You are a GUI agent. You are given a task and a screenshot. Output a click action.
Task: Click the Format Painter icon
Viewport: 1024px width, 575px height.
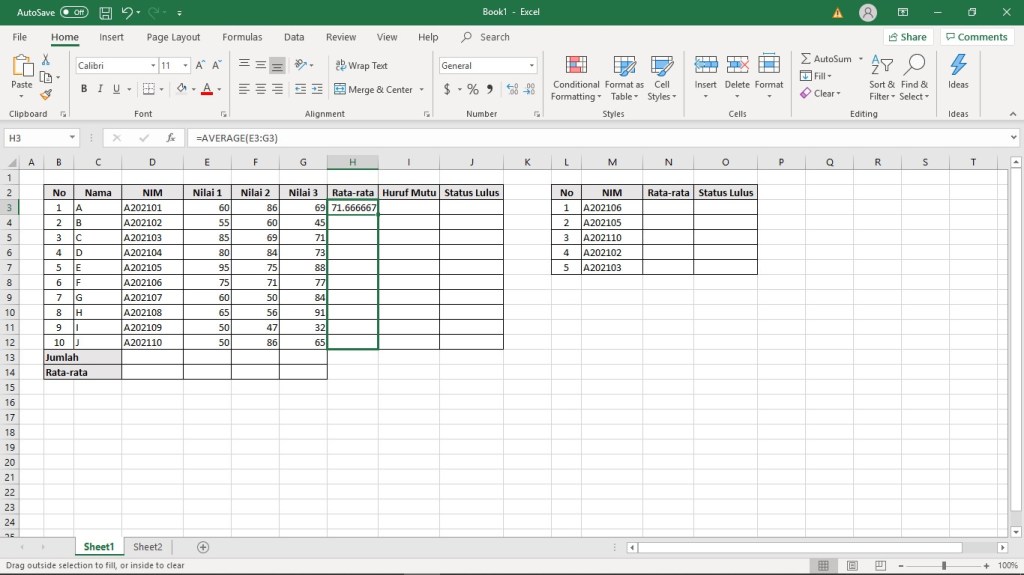(x=45, y=95)
